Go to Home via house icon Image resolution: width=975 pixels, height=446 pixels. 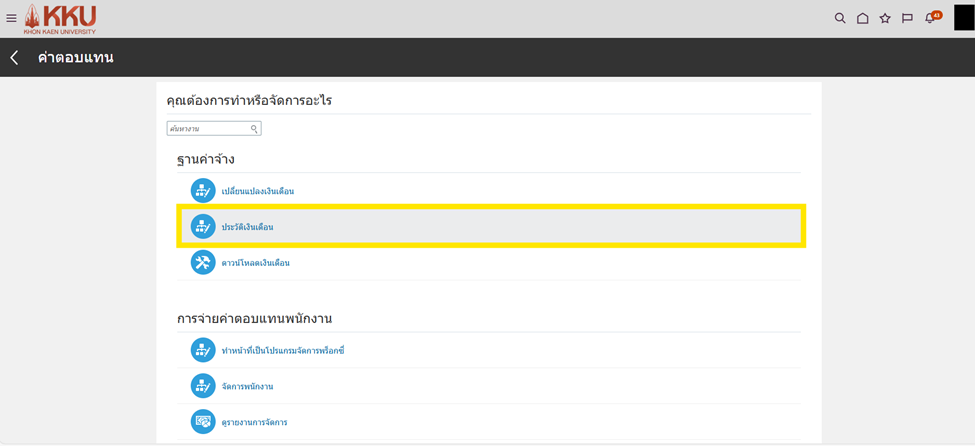(862, 18)
